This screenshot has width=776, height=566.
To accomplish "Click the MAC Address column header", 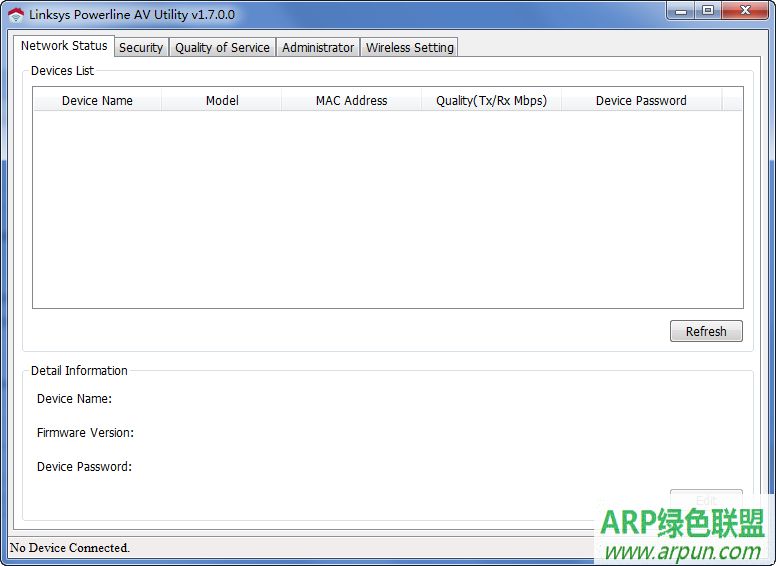I will click(x=351, y=100).
